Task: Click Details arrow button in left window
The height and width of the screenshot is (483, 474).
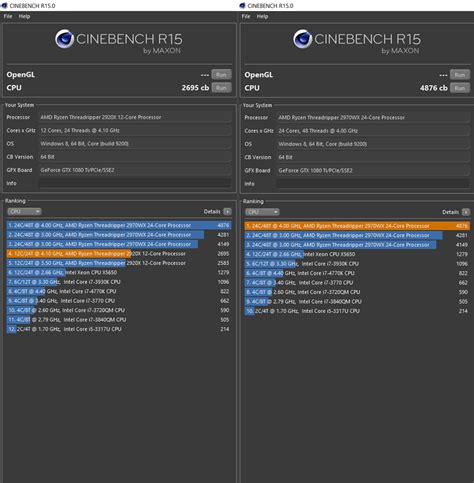Action: [x=227, y=212]
